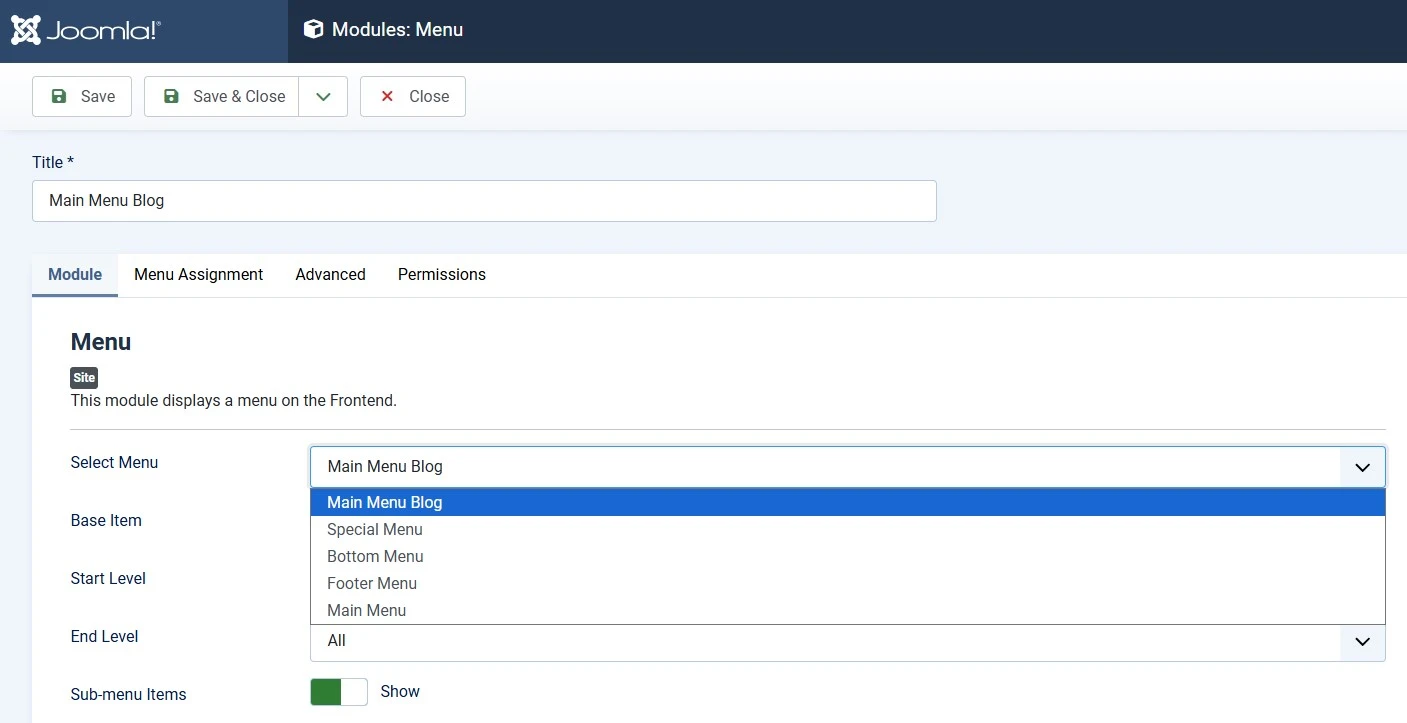The width and height of the screenshot is (1407, 723).
Task: Click the Base Item label
Action: pyautogui.click(x=106, y=521)
